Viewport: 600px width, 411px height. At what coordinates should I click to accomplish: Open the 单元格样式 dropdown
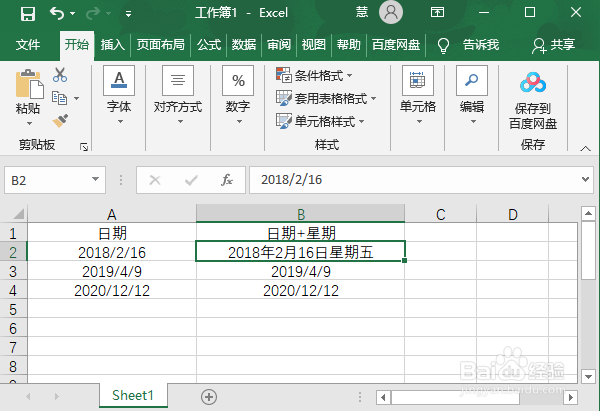click(320, 121)
